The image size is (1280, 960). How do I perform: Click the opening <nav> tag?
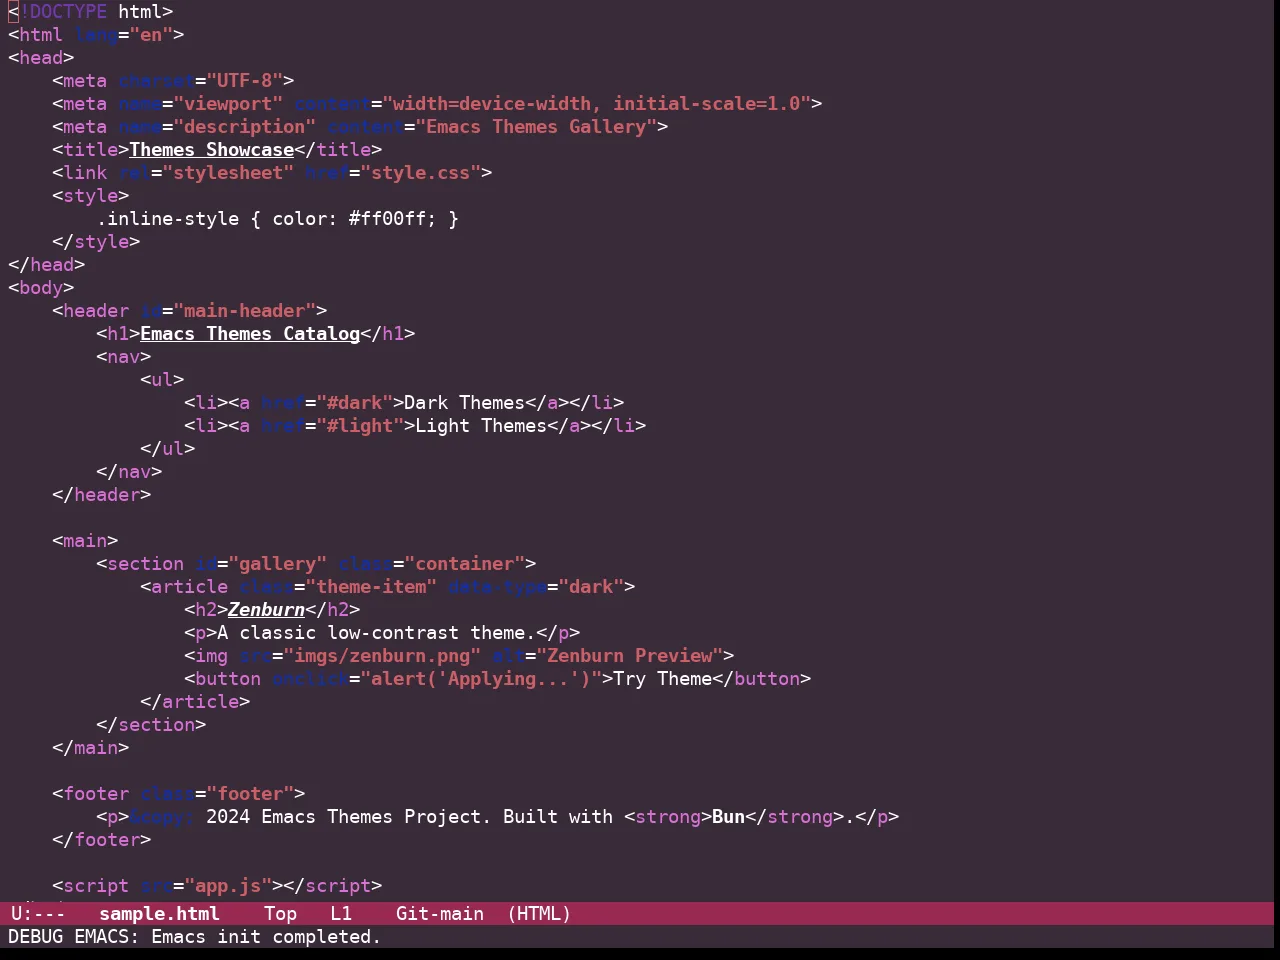pyautogui.click(x=124, y=357)
